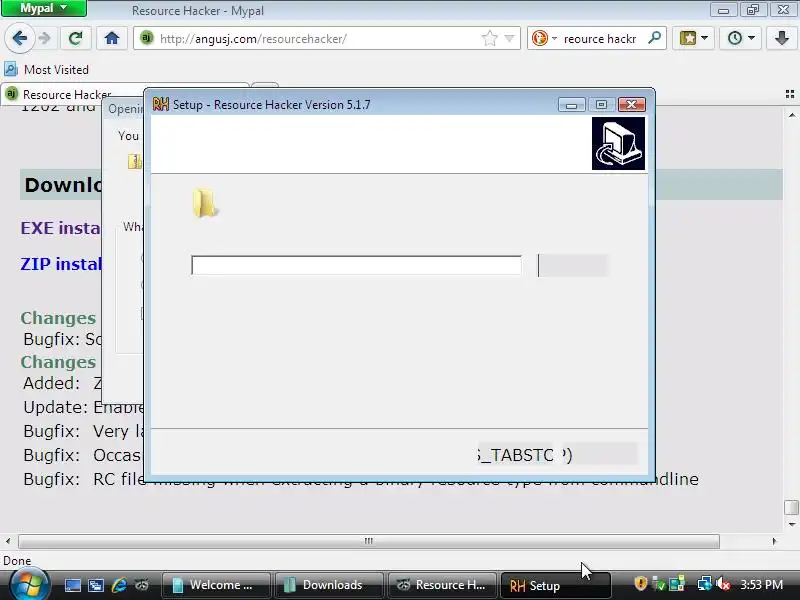Viewport: 800px width, 600px height.
Task: Click the install path text field in Setup
Action: tap(356, 265)
